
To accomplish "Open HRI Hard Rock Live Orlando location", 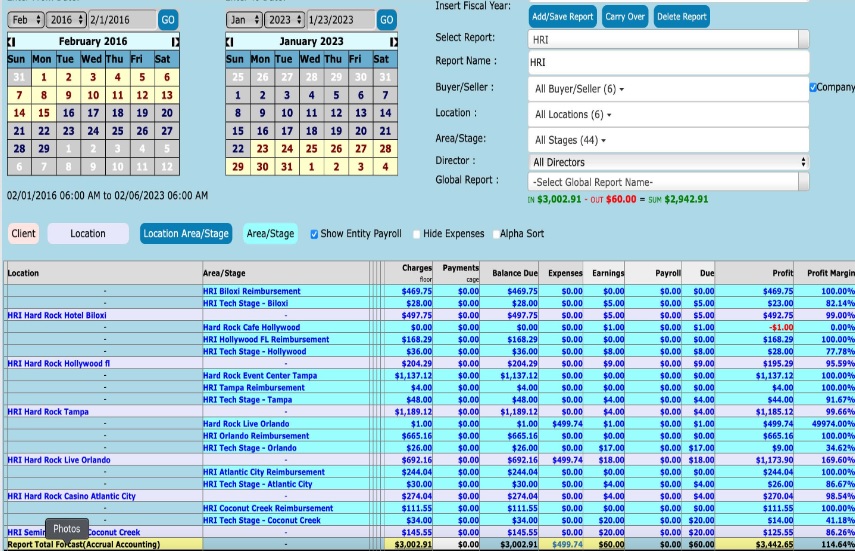I will tap(59, 460).
